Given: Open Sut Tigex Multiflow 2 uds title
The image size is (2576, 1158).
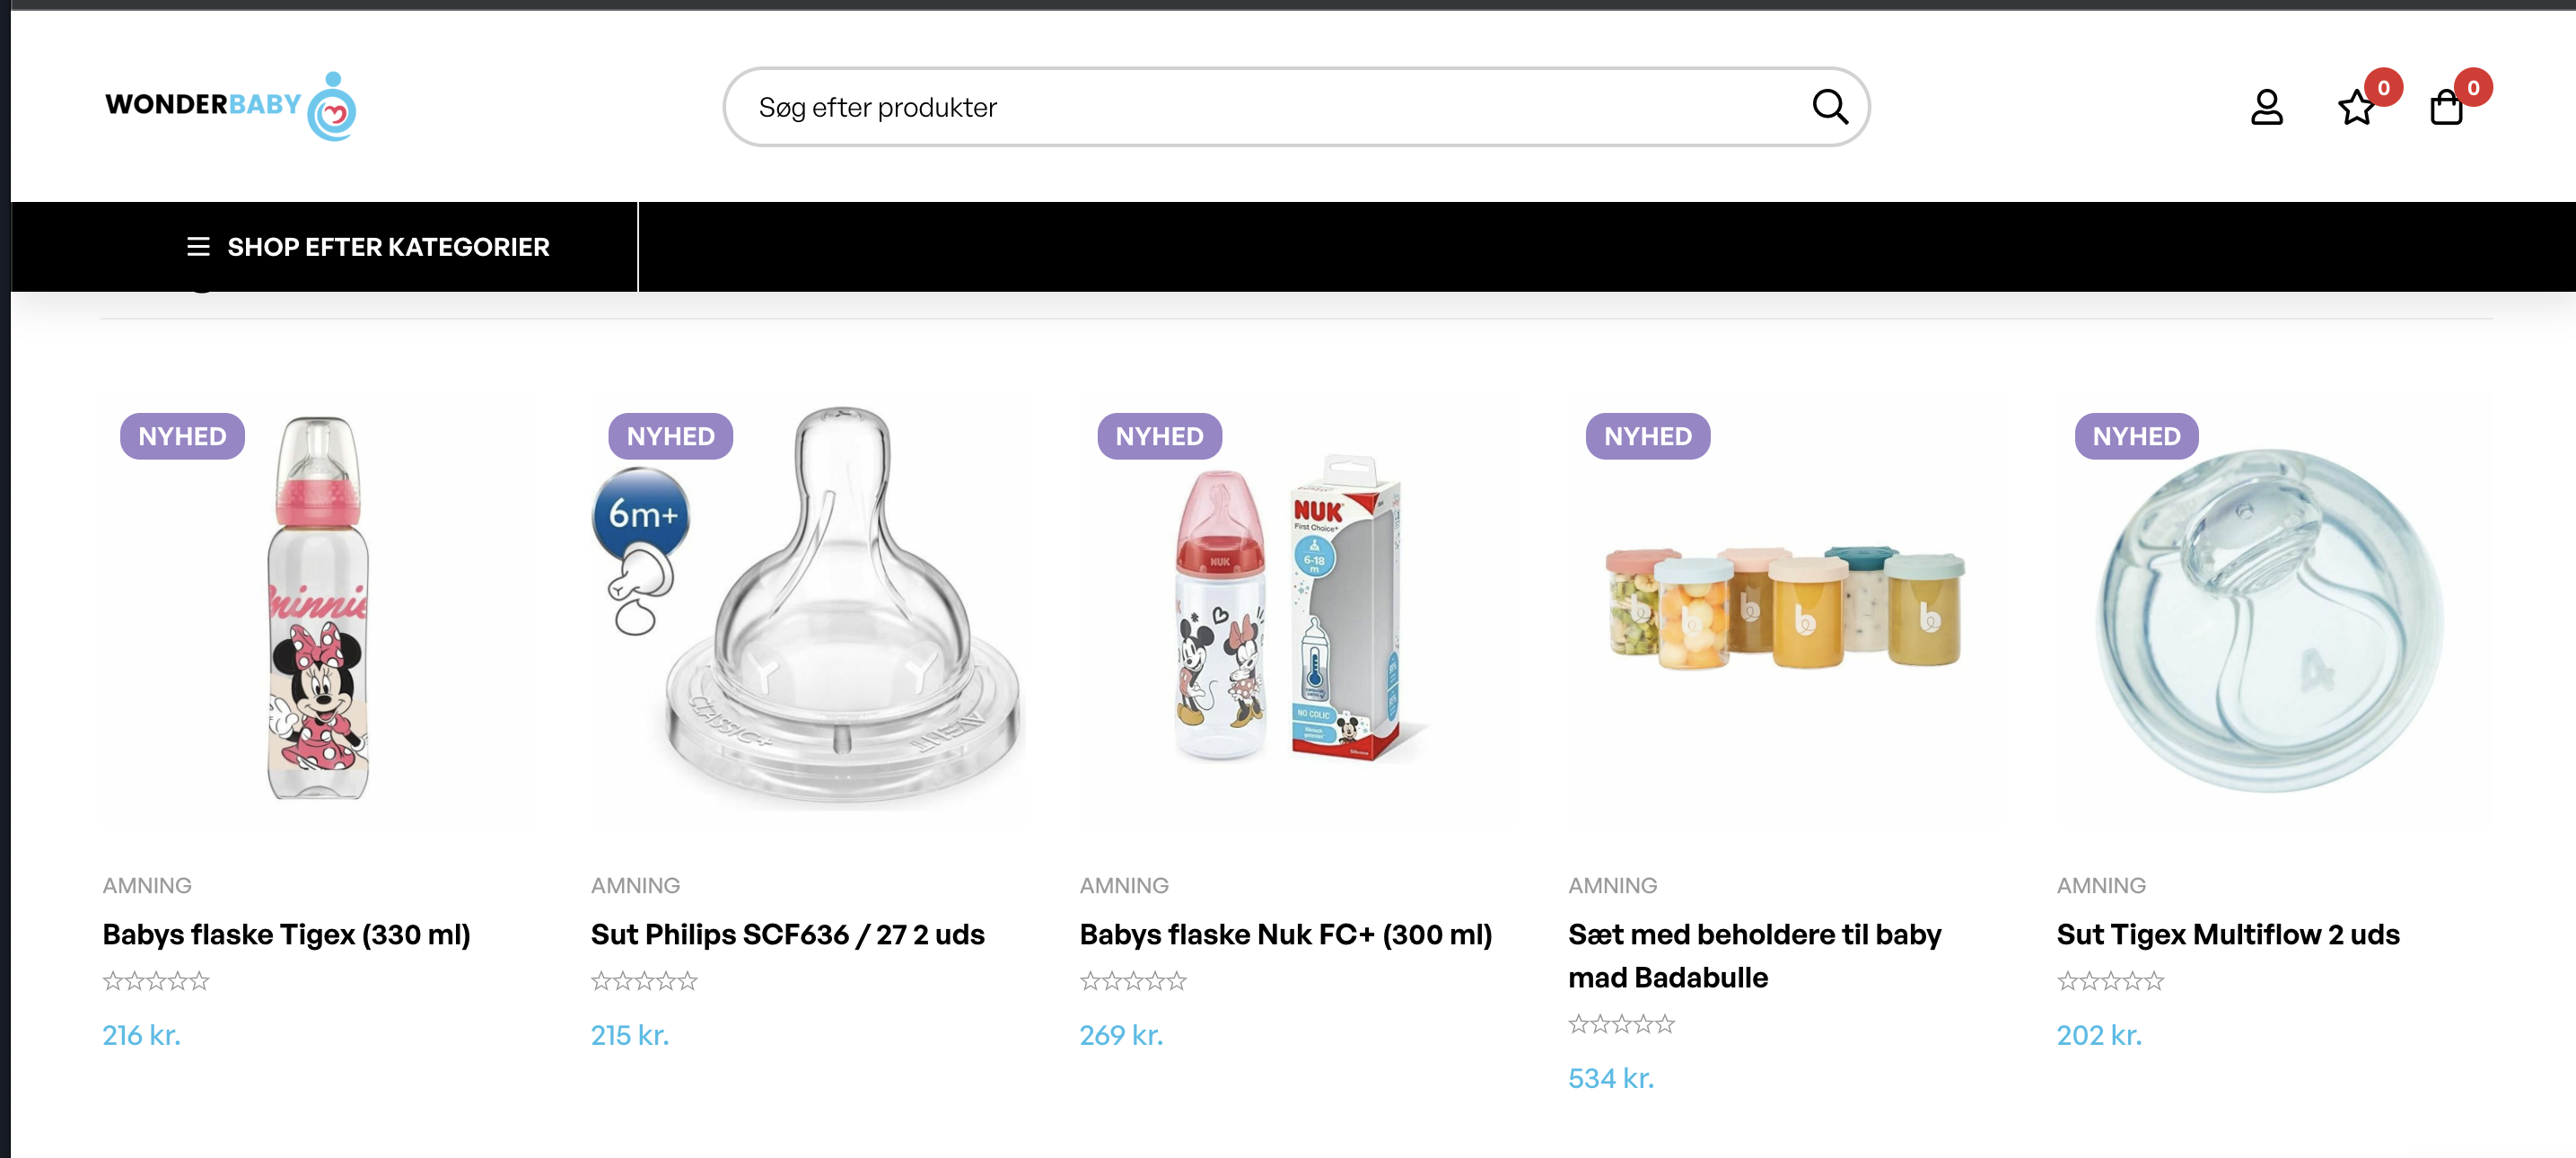Looking at the screenshot, I should click(2228, 934).
